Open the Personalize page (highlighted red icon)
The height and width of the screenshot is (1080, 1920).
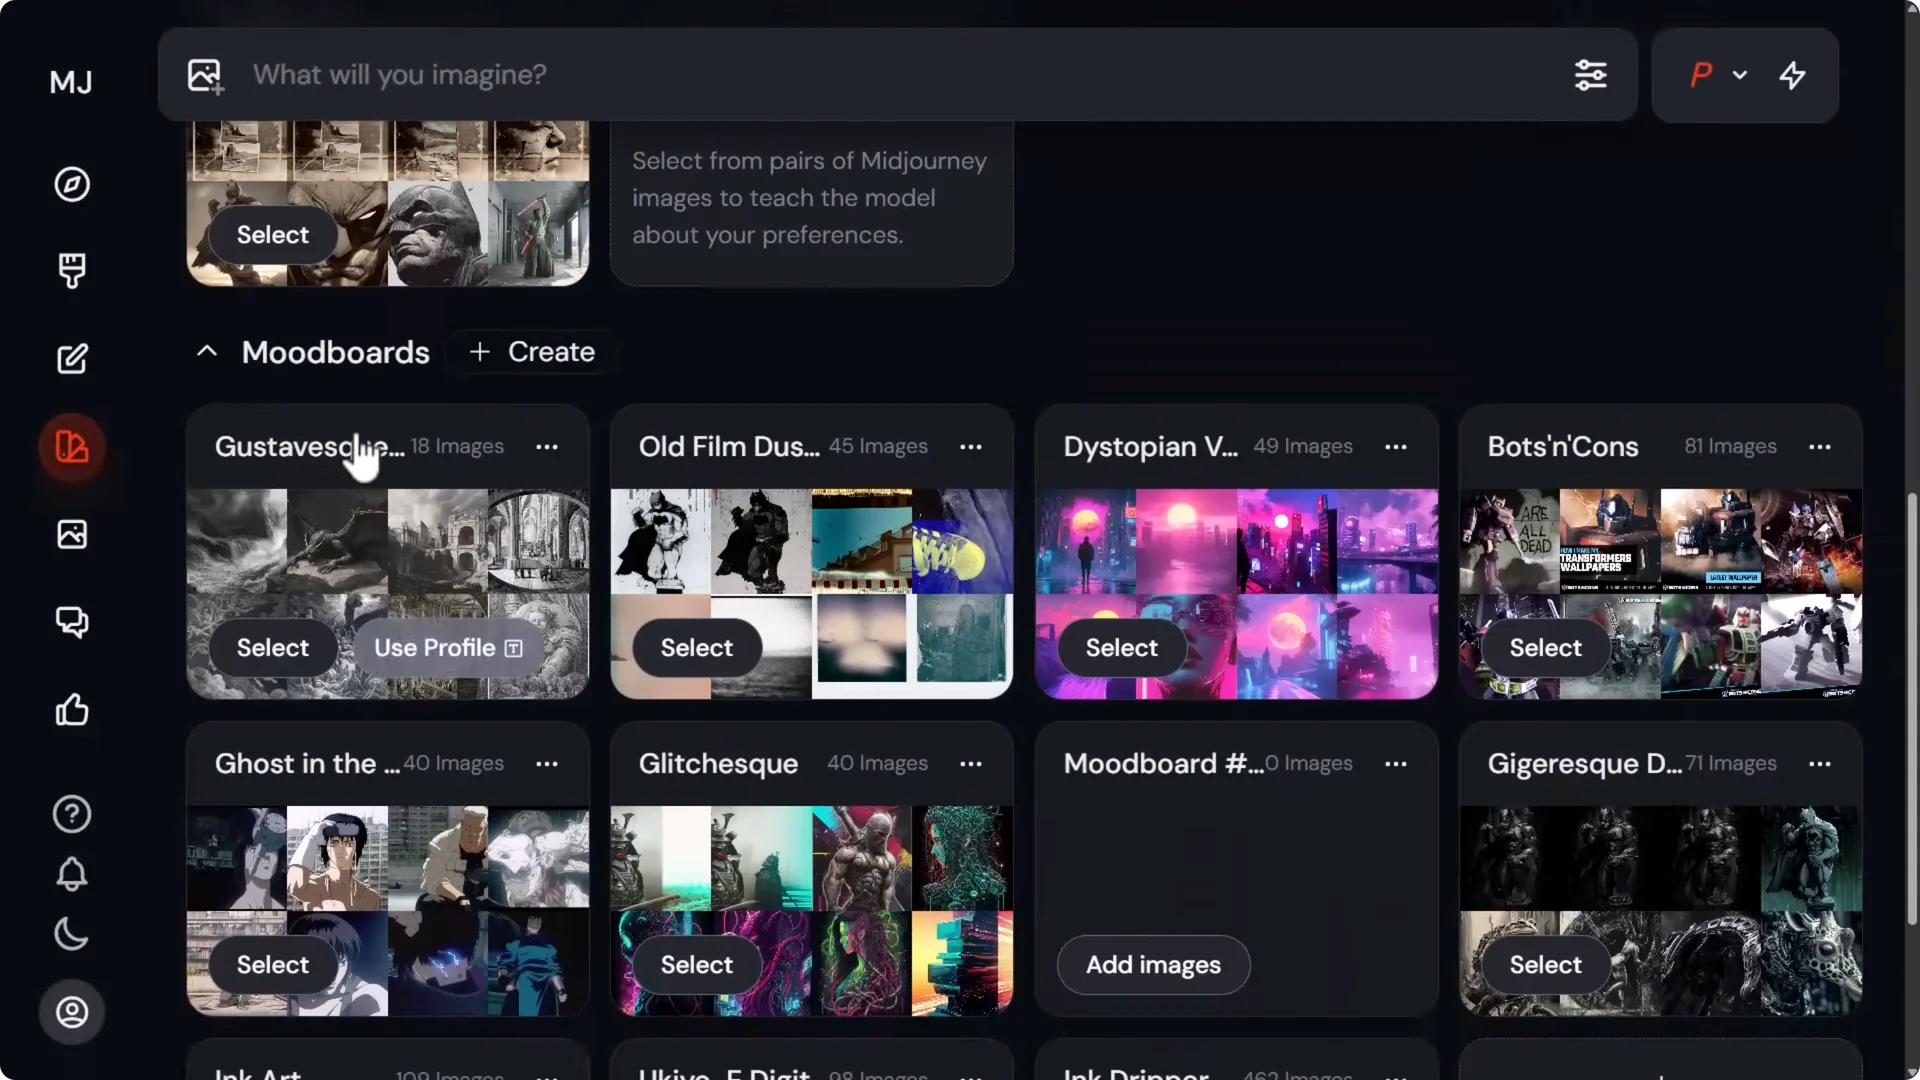(x=71, y=448)
